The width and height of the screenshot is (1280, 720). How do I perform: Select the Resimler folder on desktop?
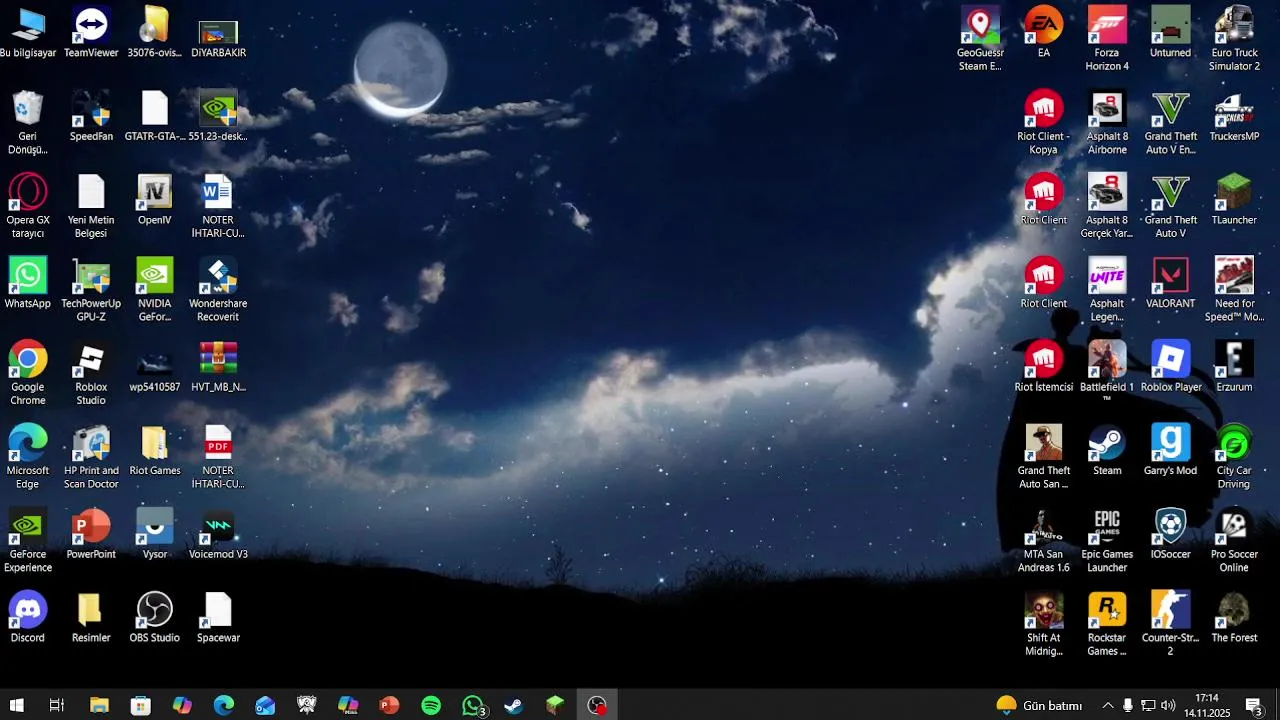tap(91, 617)
